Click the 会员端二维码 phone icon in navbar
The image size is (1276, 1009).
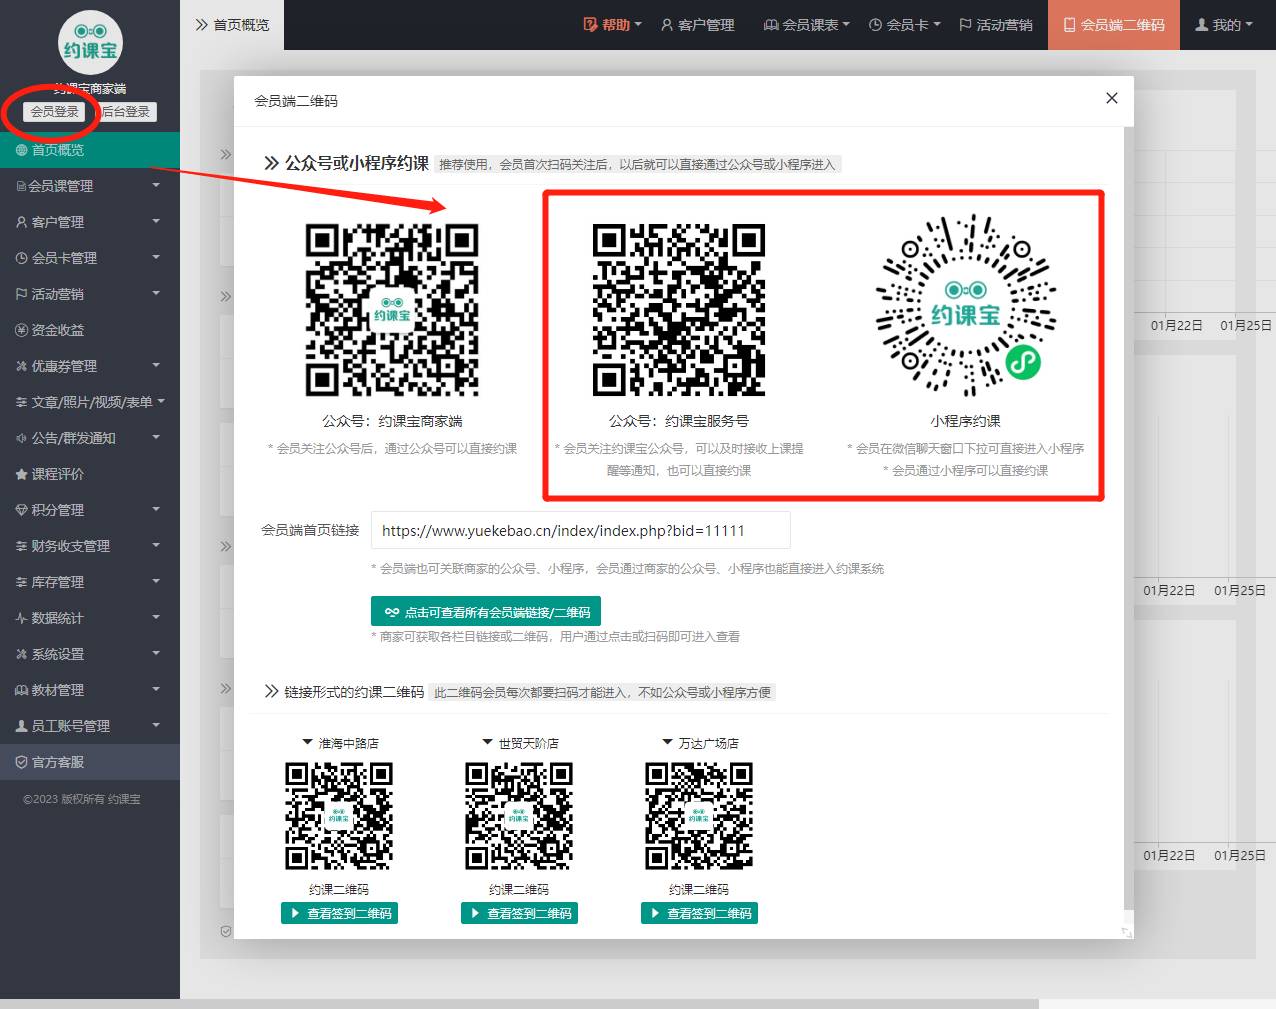(x=1069, y=25)
